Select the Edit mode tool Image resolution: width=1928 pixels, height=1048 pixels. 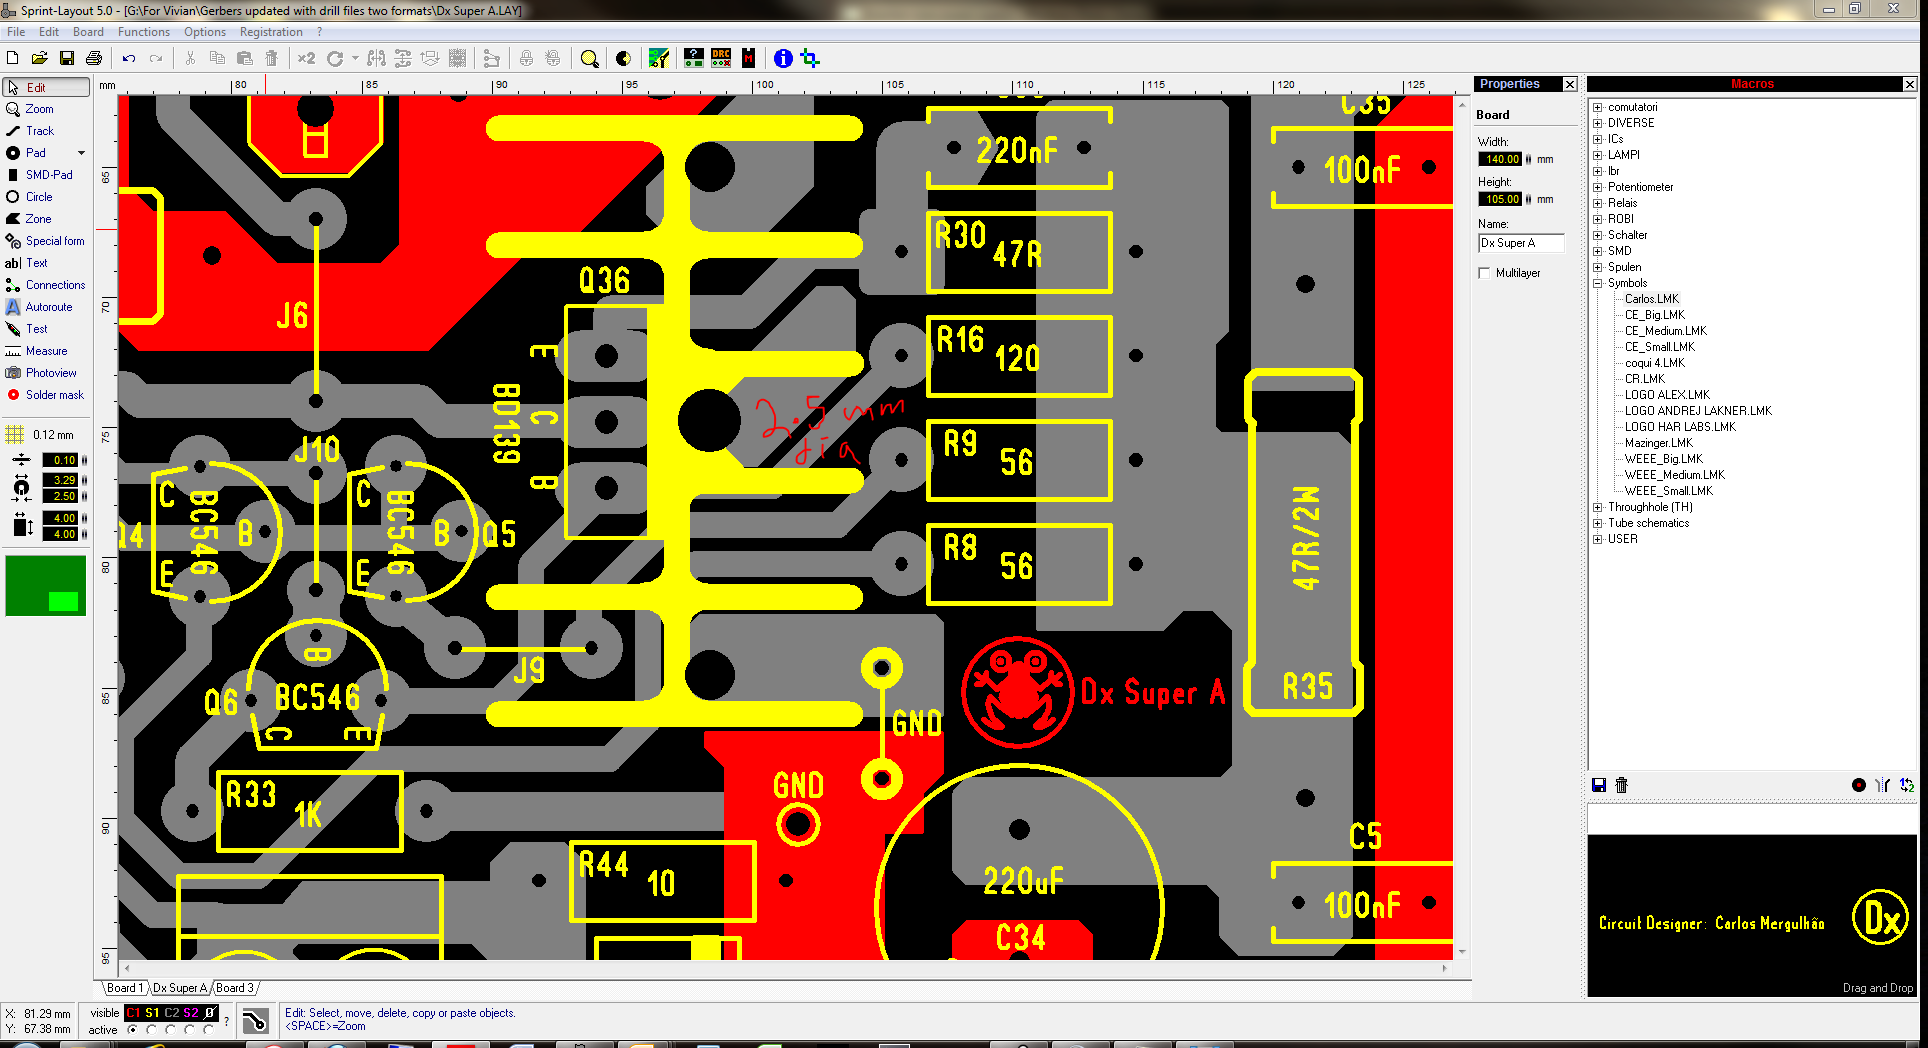click(x=46, y=87)
